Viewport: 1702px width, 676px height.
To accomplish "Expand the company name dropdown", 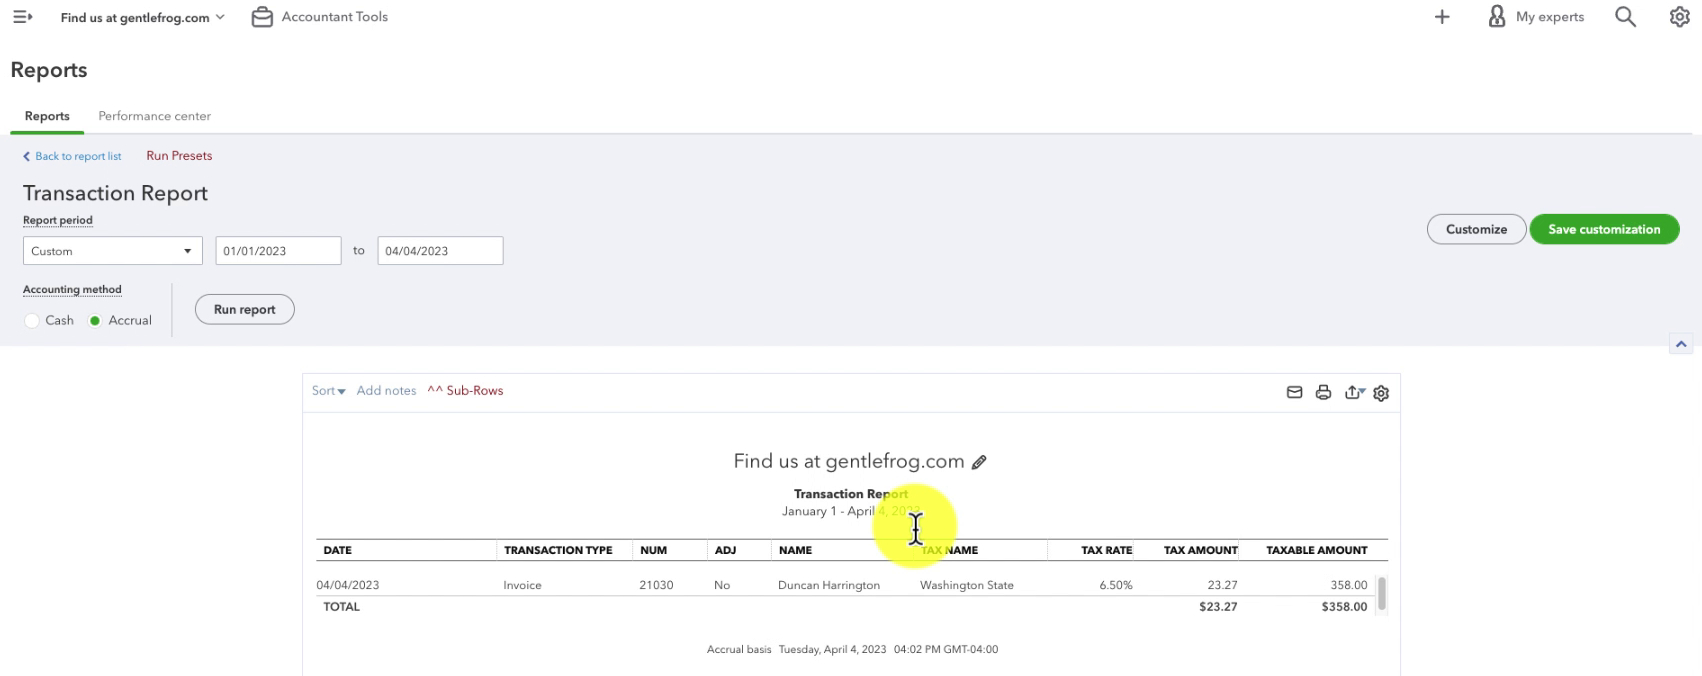I will (x=142, y=17).
